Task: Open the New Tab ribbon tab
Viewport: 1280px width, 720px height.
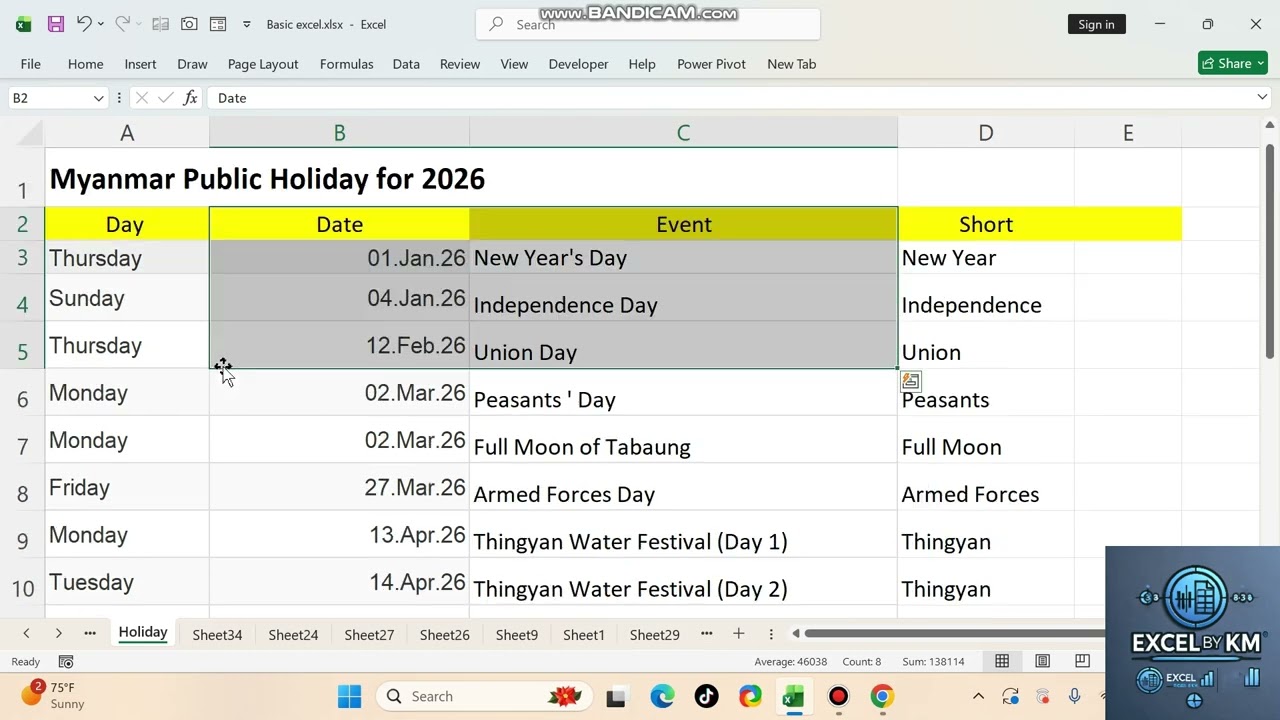Action: click(791, 64)
